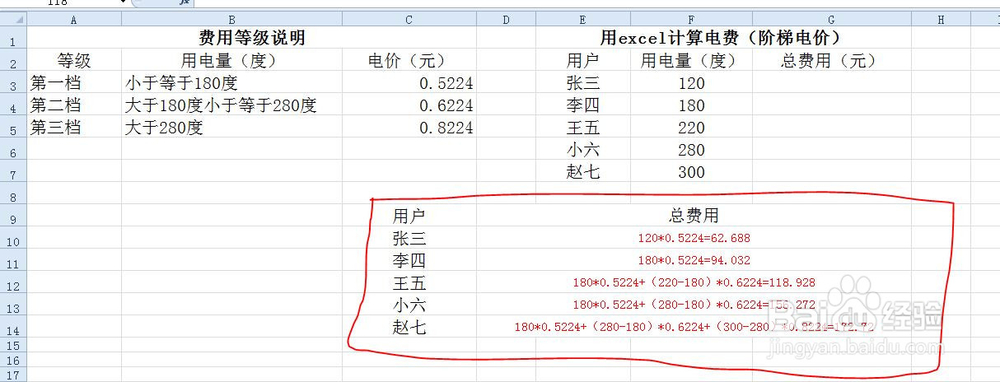Select column C header
Screen dimensions: 1000x382
[x=409, y=20]
